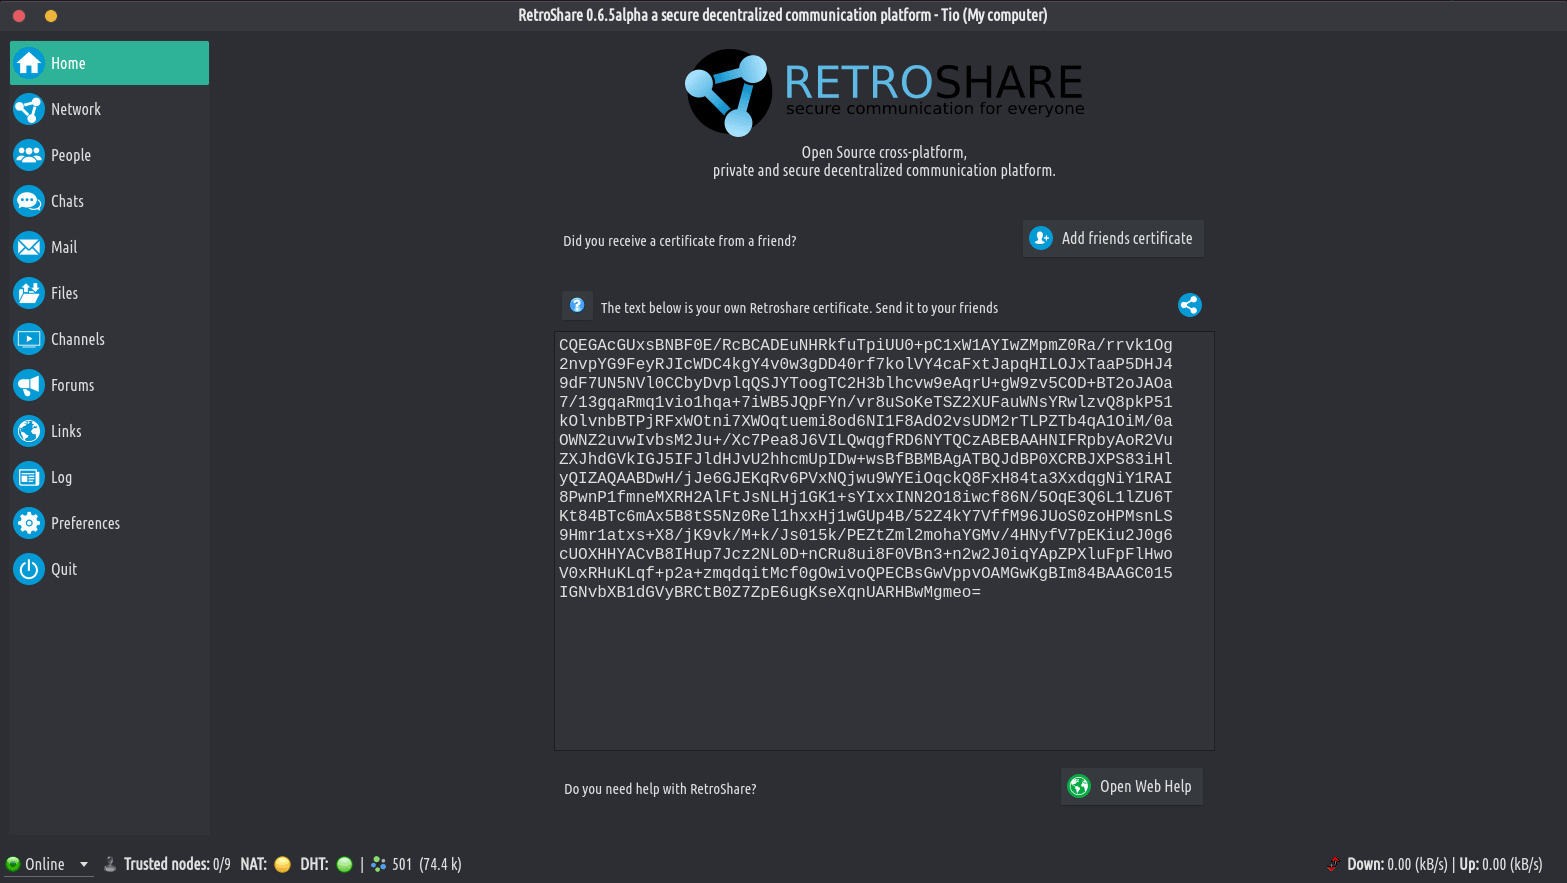This screenshot has width=1567, height=883.
Task: Go to the Mail section
Action: pos(29,247)
